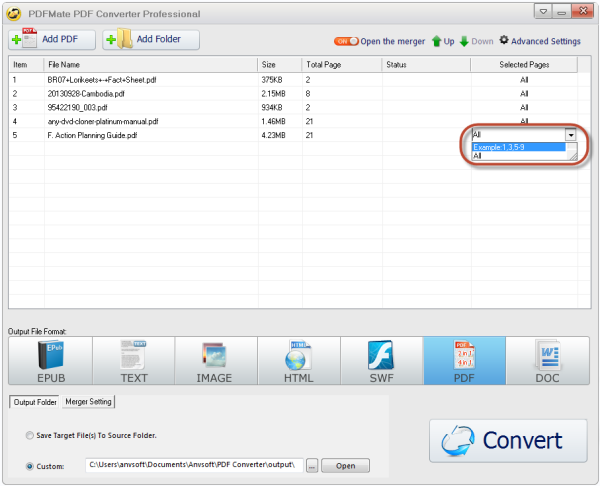Open Advanced Settings gear
Screen dimensions: 600x486
click(540, 41)
